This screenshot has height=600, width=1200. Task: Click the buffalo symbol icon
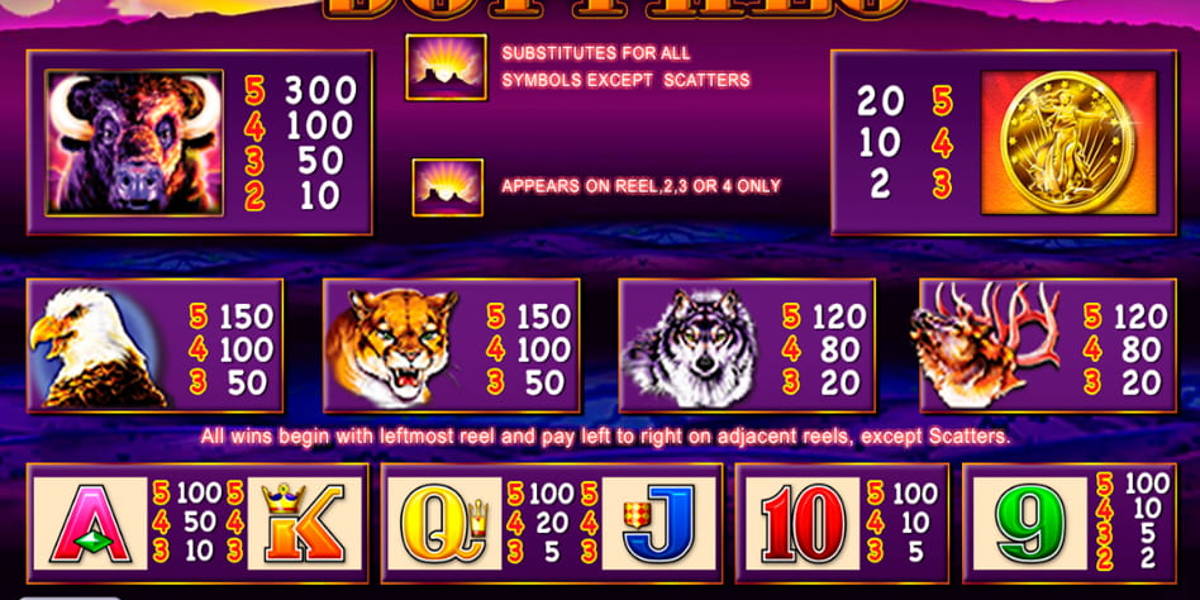[x=135, y=142]
